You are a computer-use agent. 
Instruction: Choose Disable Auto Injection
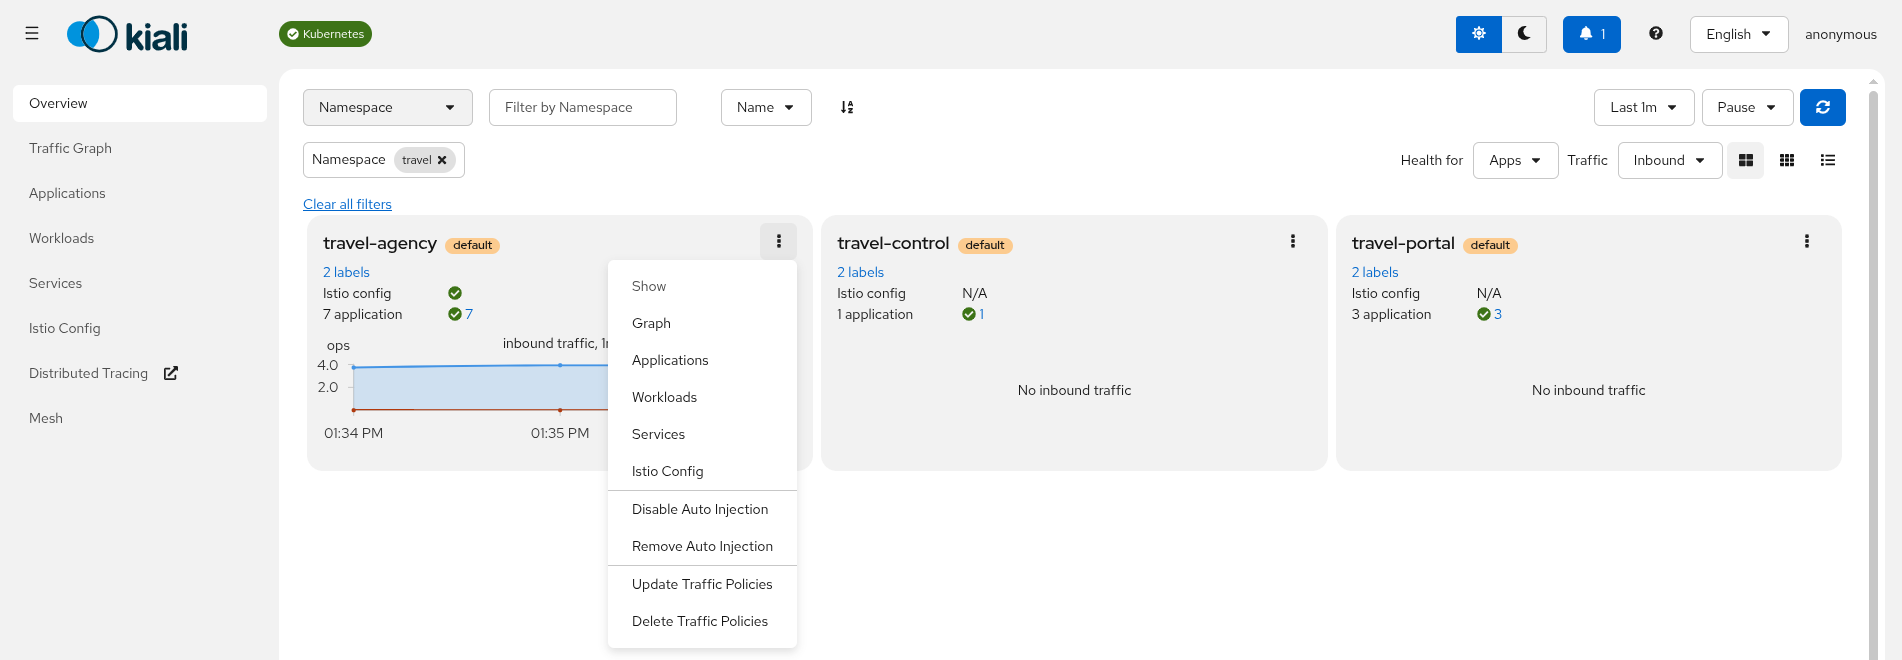[x=702, y=509]
